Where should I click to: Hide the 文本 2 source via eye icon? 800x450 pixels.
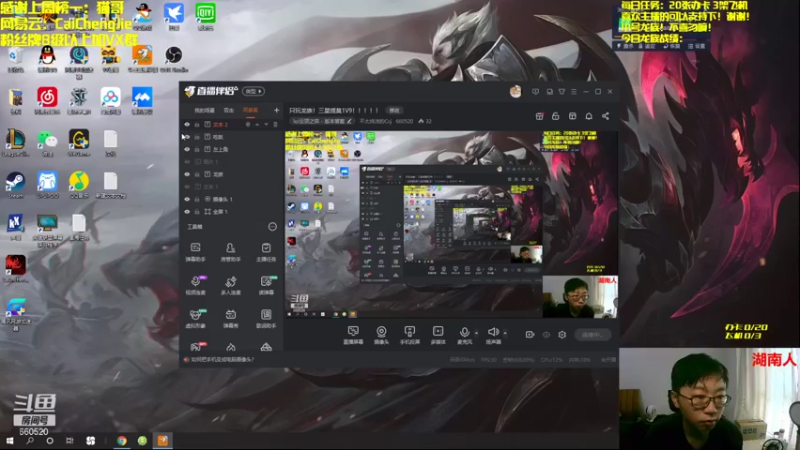187,124
